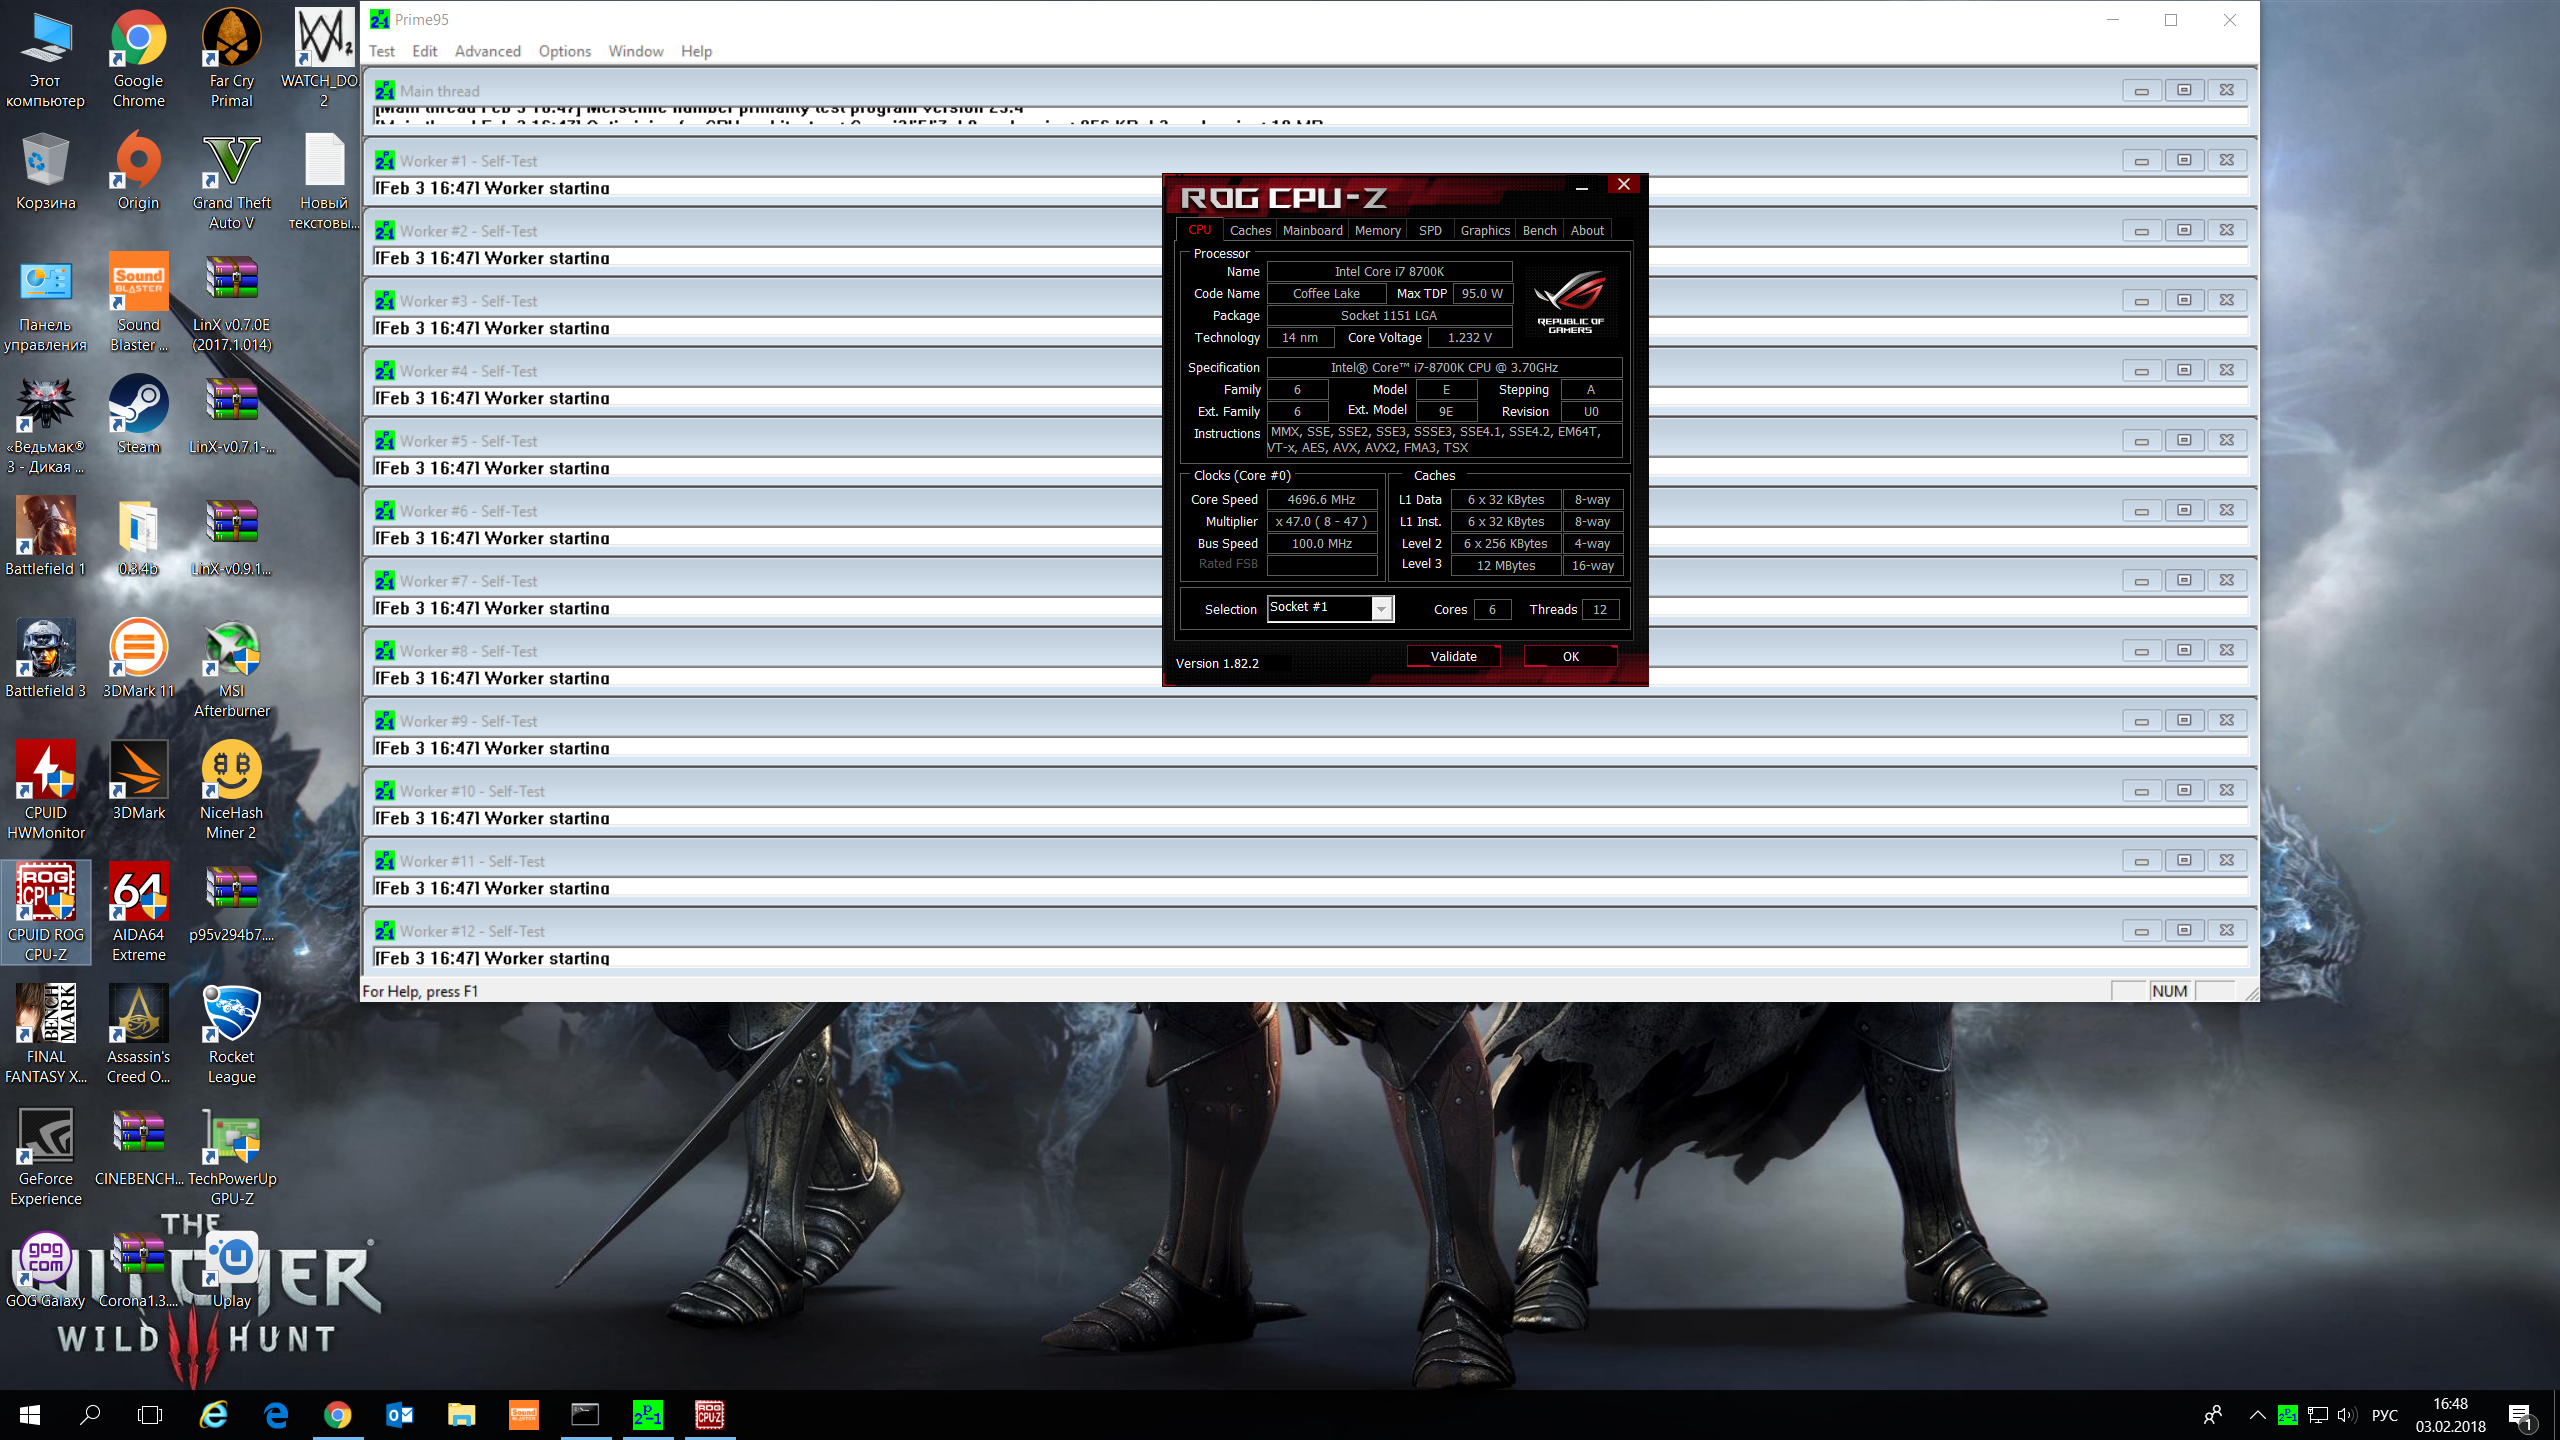Click the Validate button in CPU-Z
This screenshot has height=1440, width=2560.
(x=1453, y=656)
